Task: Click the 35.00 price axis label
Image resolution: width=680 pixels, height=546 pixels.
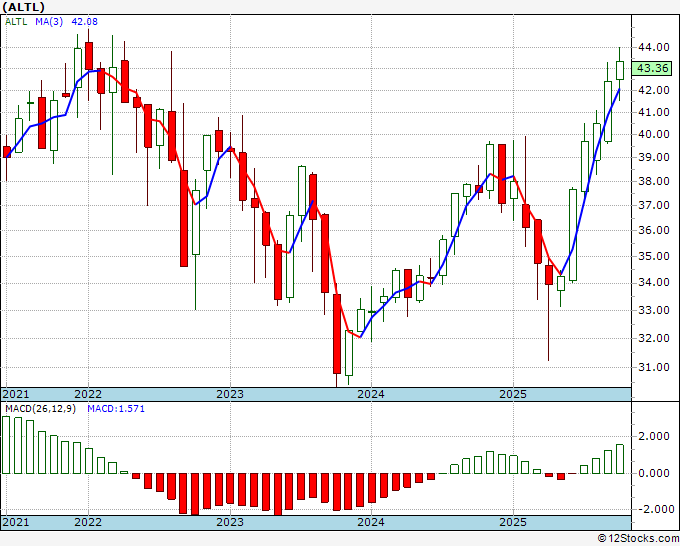Action: click(653, 256)
